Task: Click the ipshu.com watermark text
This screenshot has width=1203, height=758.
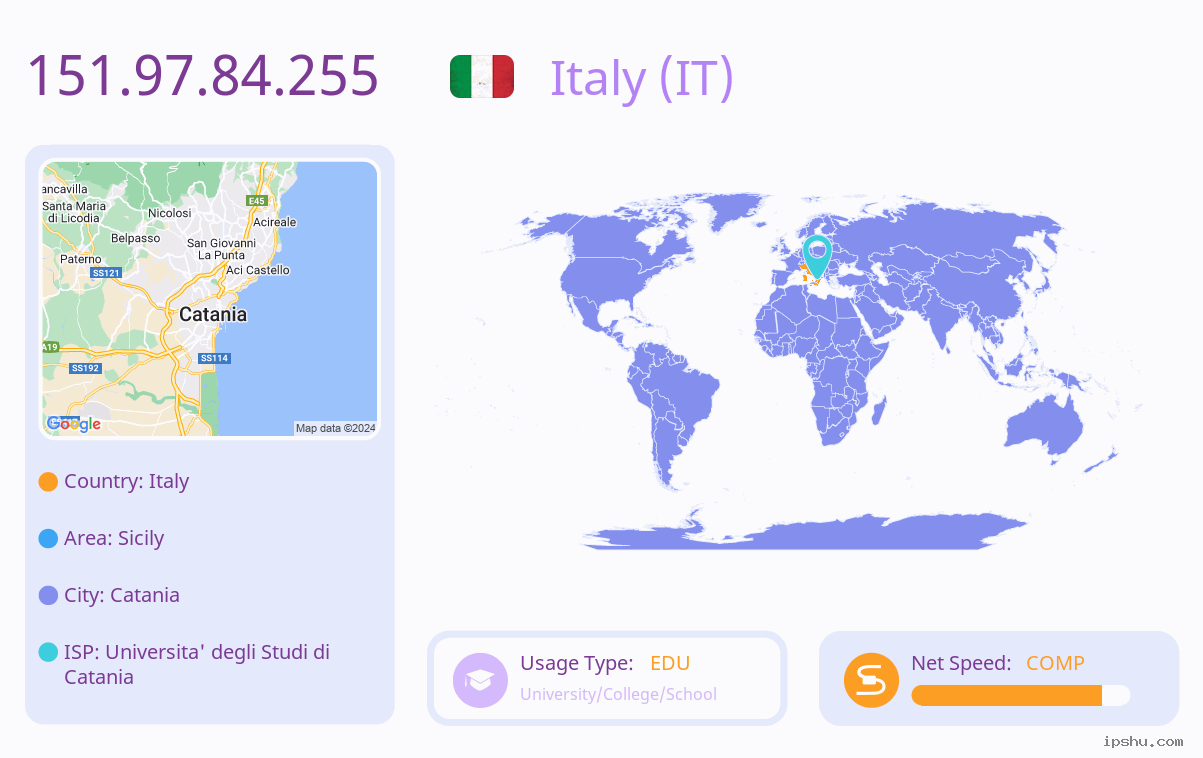Action: pyautogui.click(x=1143, y=741)
